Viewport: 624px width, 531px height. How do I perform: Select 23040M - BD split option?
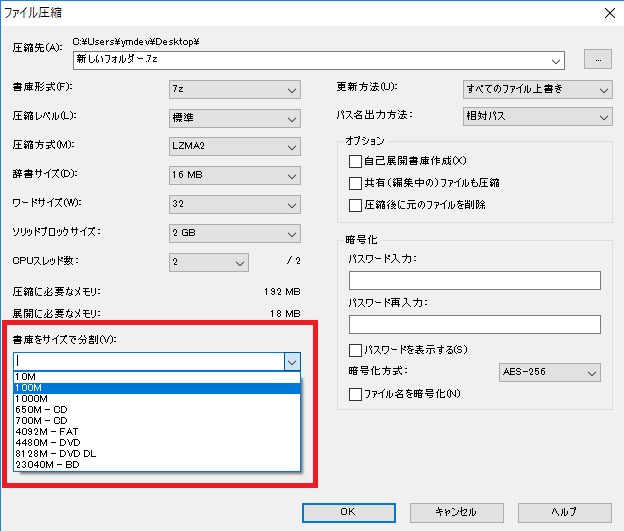(156, 464)
